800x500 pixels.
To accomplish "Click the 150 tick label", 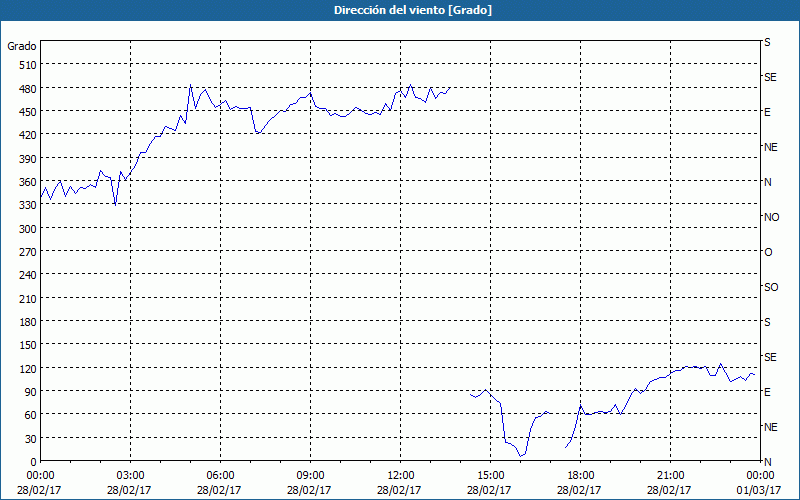I will [28, 345].
